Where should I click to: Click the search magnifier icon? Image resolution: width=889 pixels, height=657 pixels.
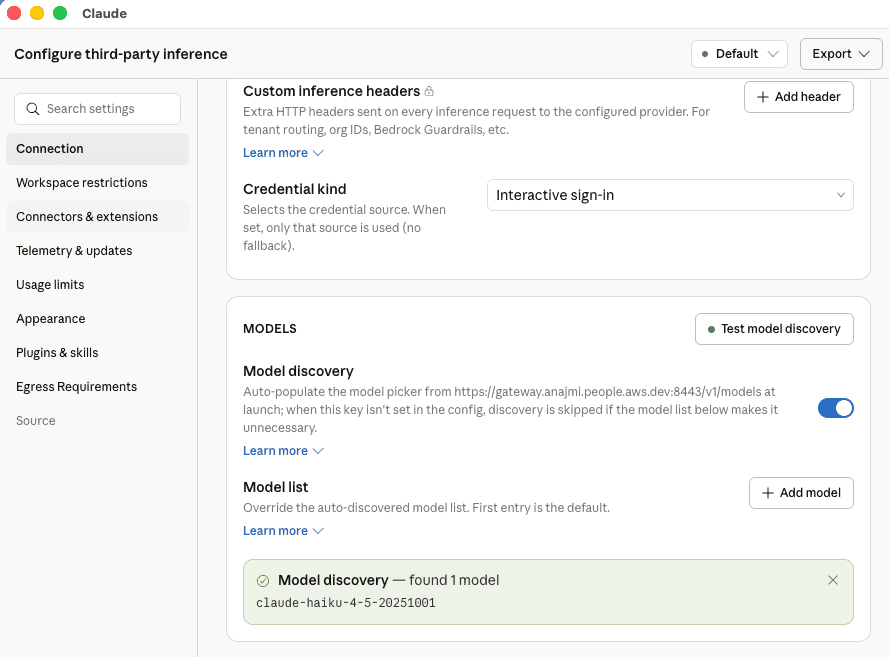pos(33,109)
